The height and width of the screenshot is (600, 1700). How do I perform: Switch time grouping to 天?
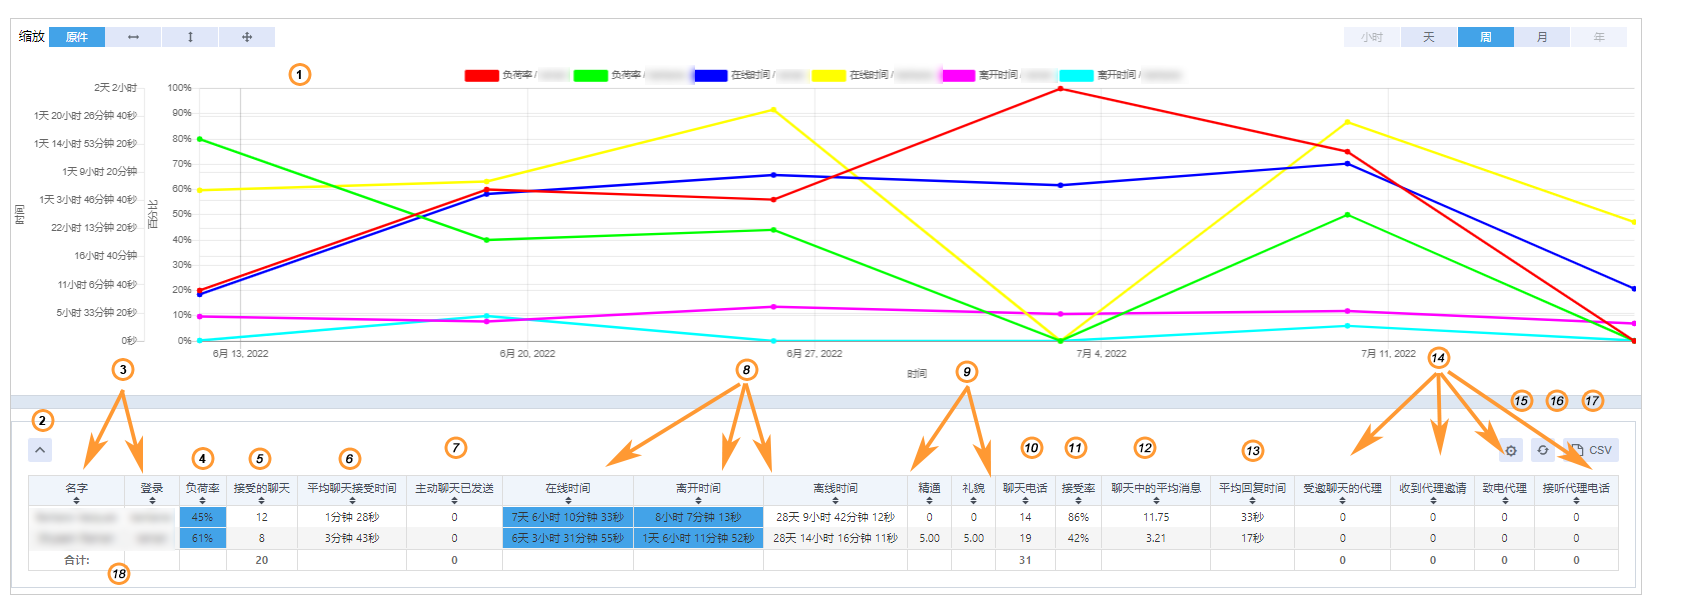[1429, 37]
